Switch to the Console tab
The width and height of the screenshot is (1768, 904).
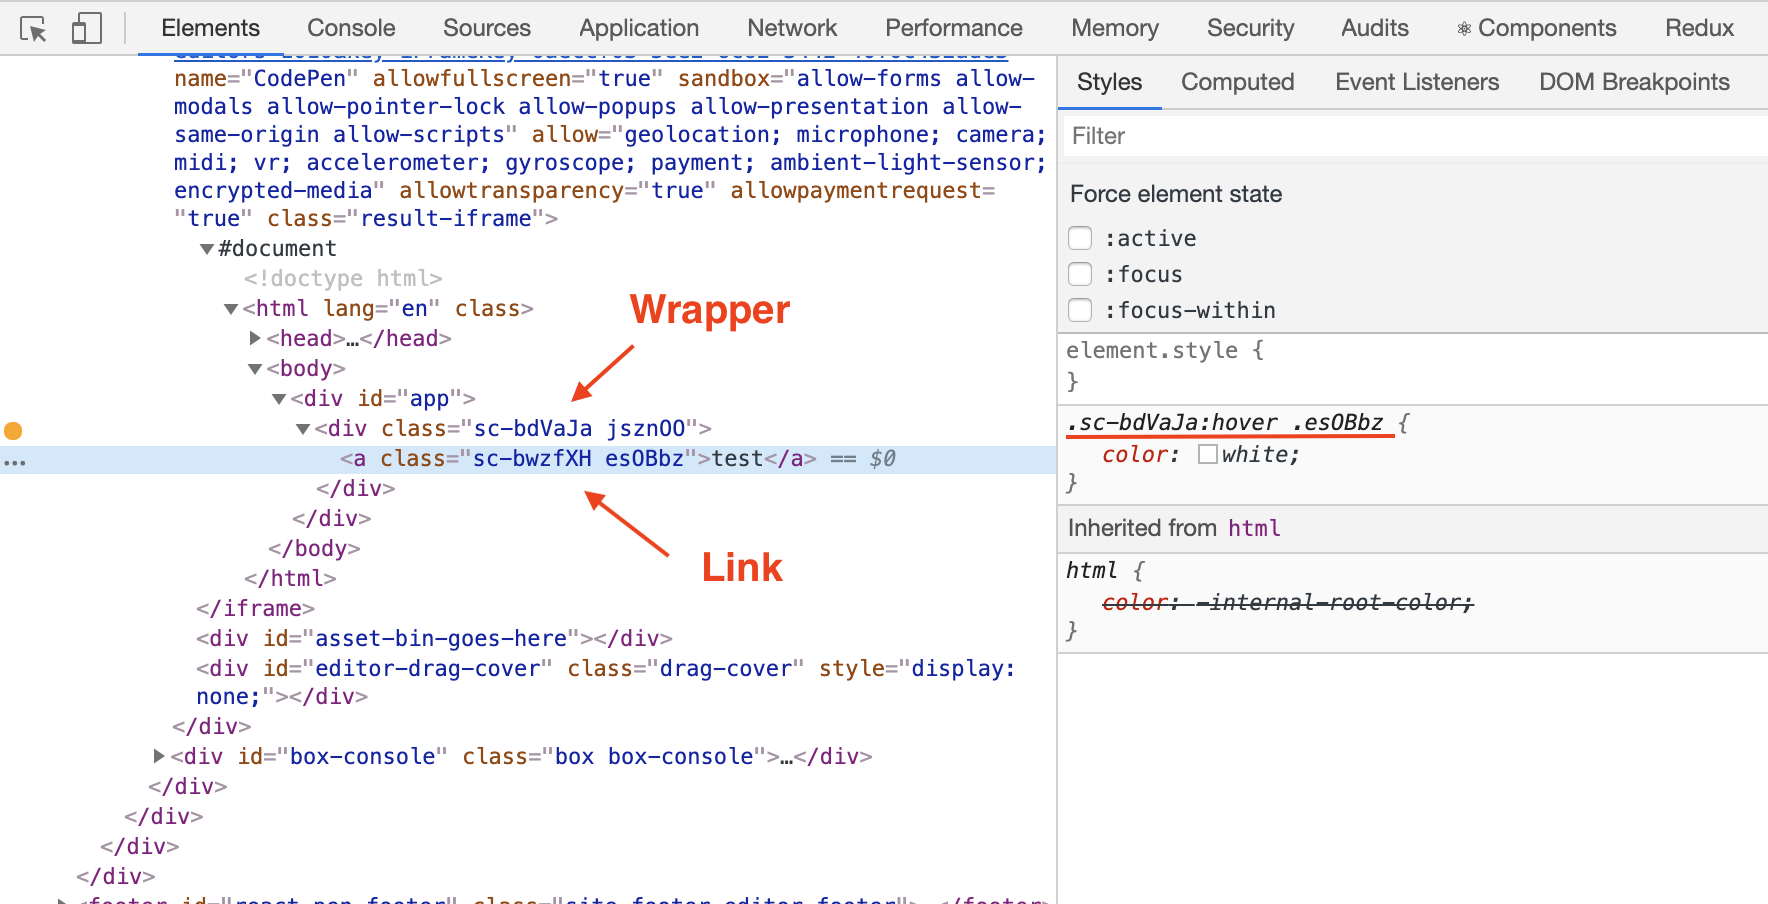tap(351, 28)
